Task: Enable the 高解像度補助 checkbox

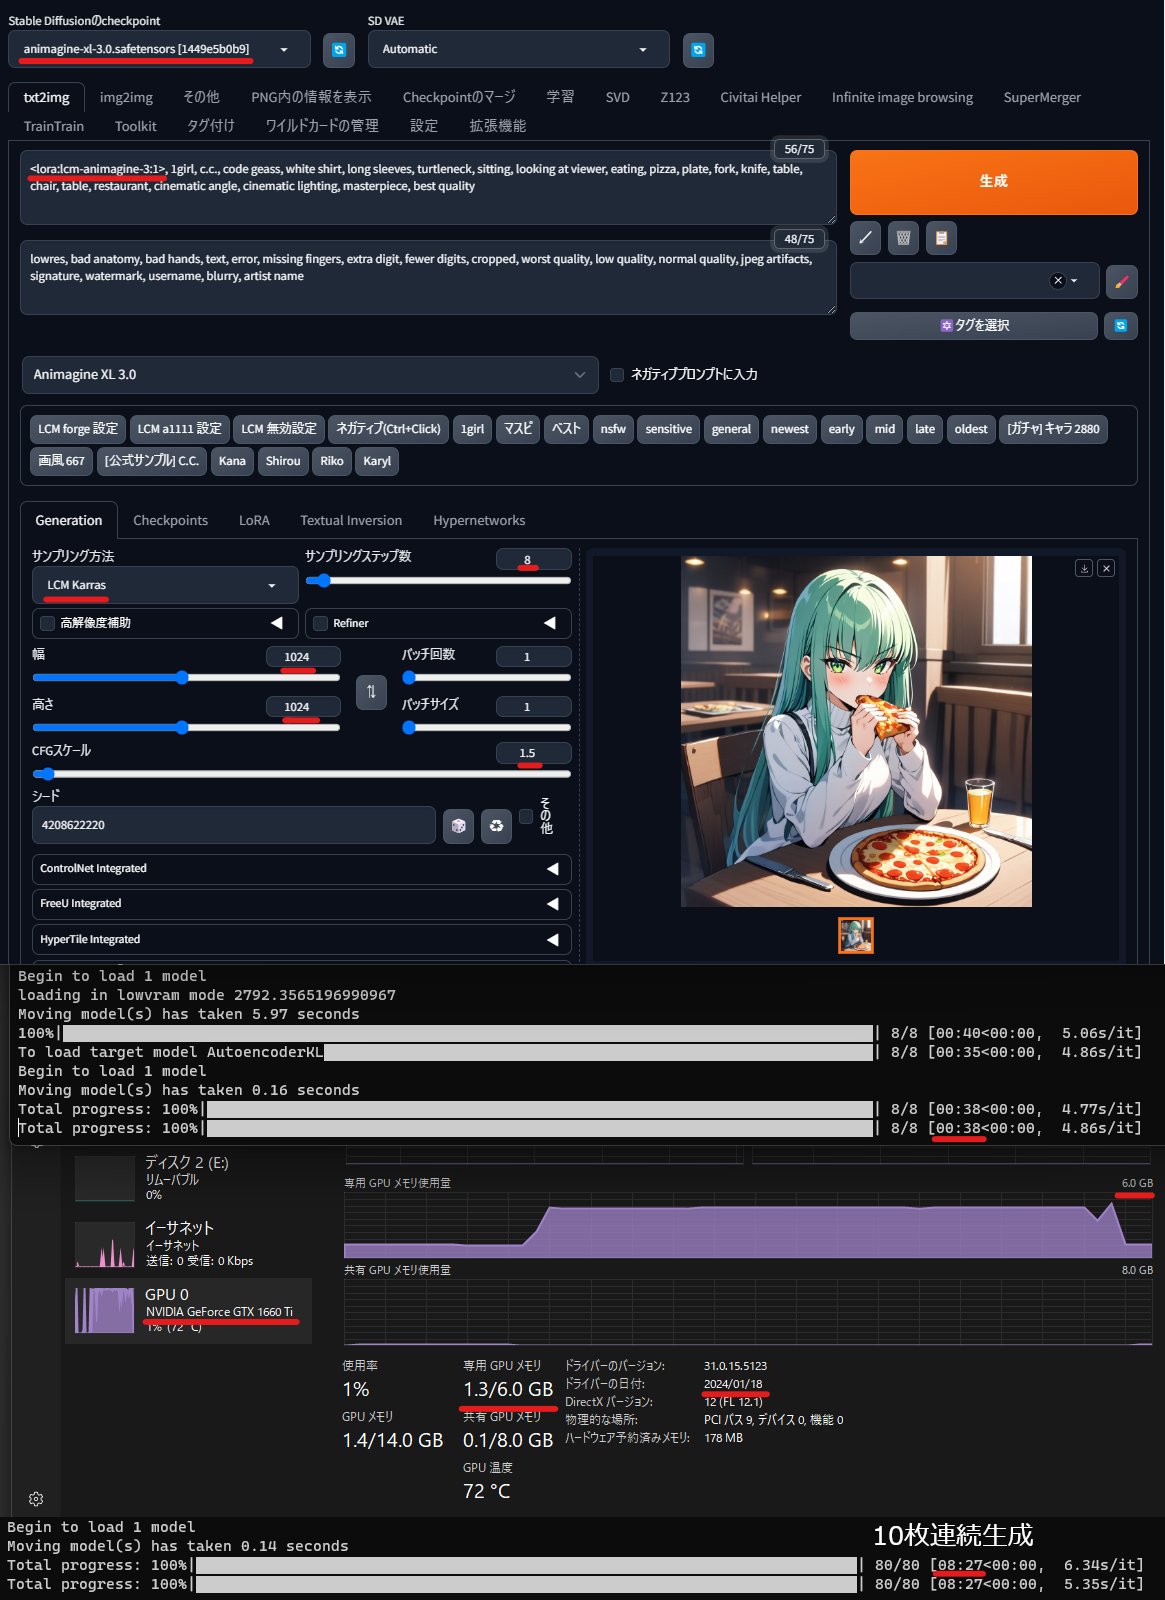Action: [x=47, y=623]
